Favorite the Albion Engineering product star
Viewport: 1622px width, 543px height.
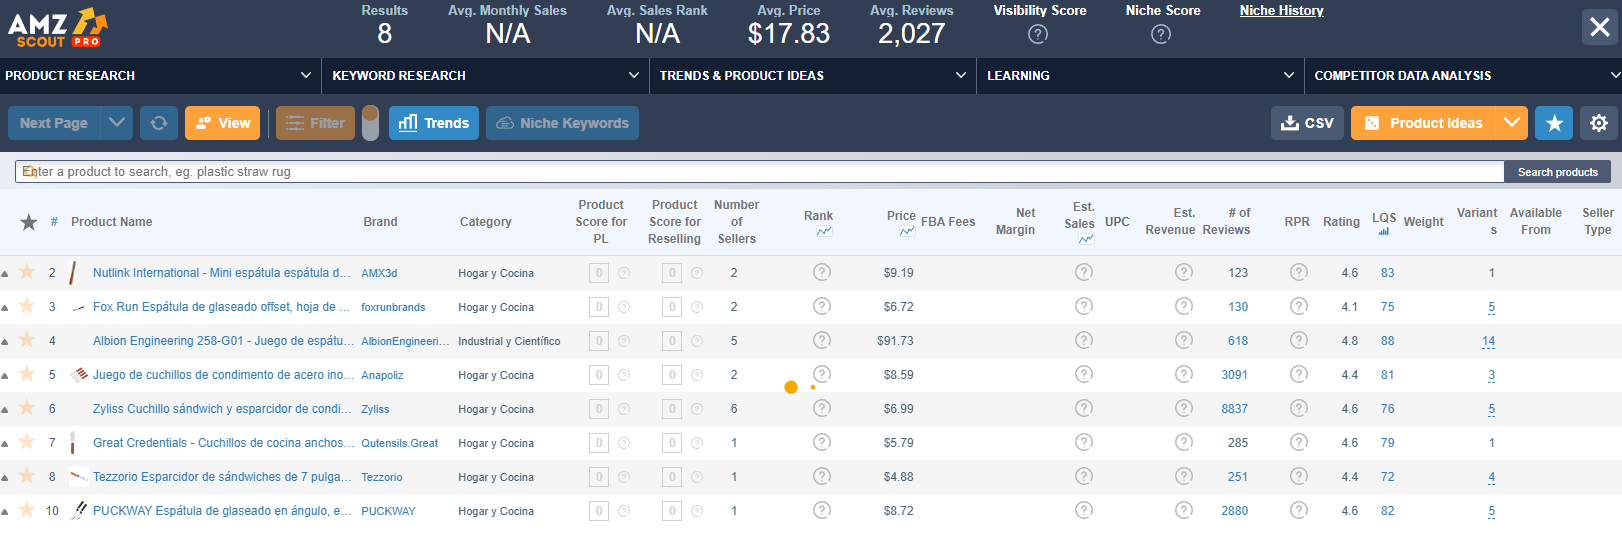click(27, 339)
